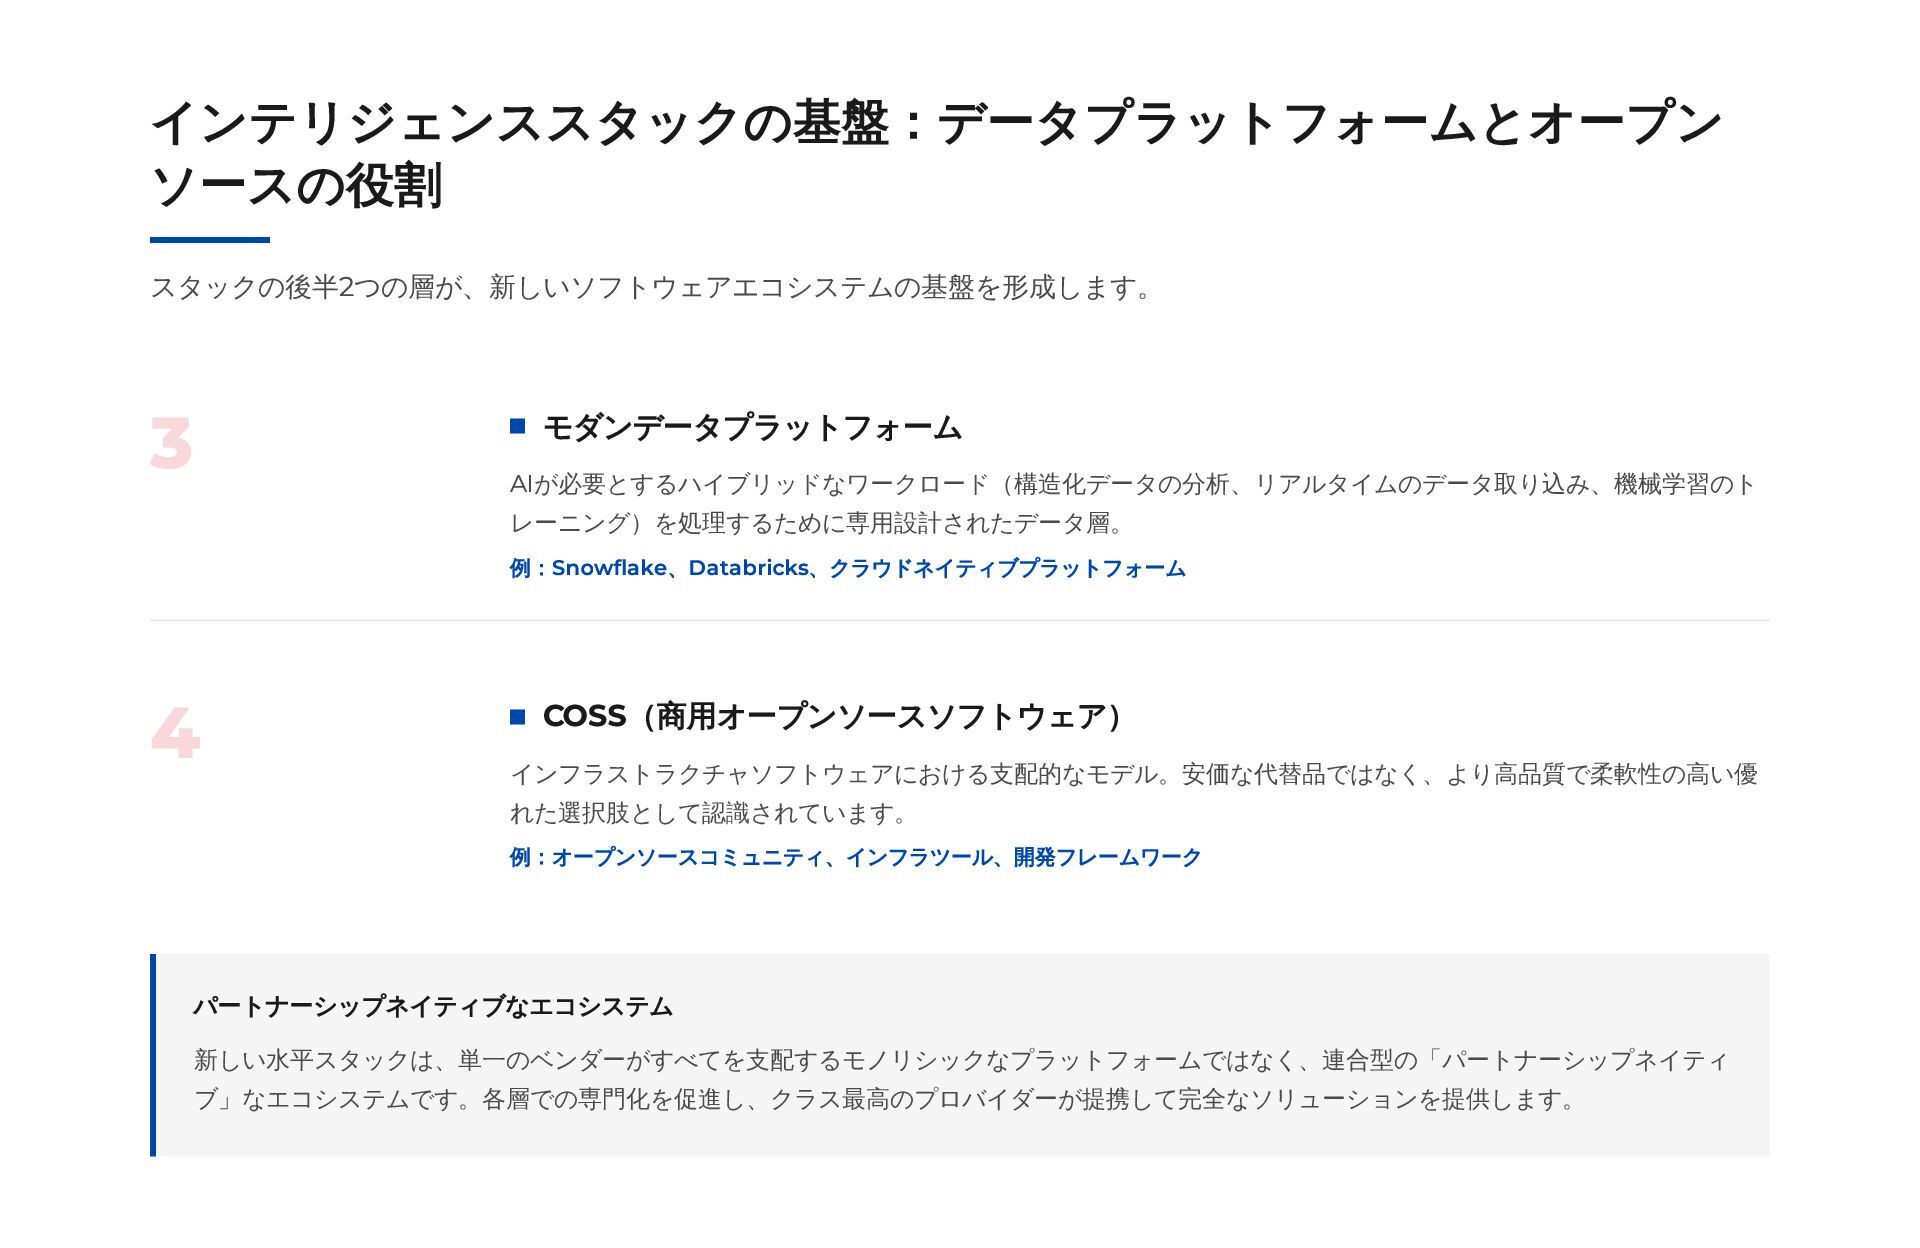Click the blue vertical bar of the callout box
Image resolution: width=1920 pixels, height=1248 pixels.
[153, 1055]
